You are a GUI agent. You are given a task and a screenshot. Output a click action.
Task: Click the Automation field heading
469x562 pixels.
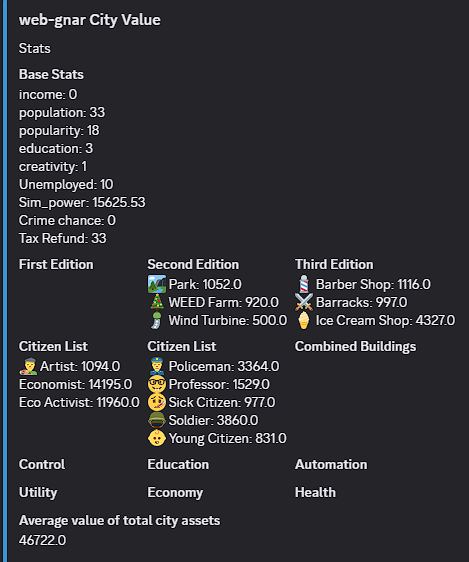coord(331,465)
